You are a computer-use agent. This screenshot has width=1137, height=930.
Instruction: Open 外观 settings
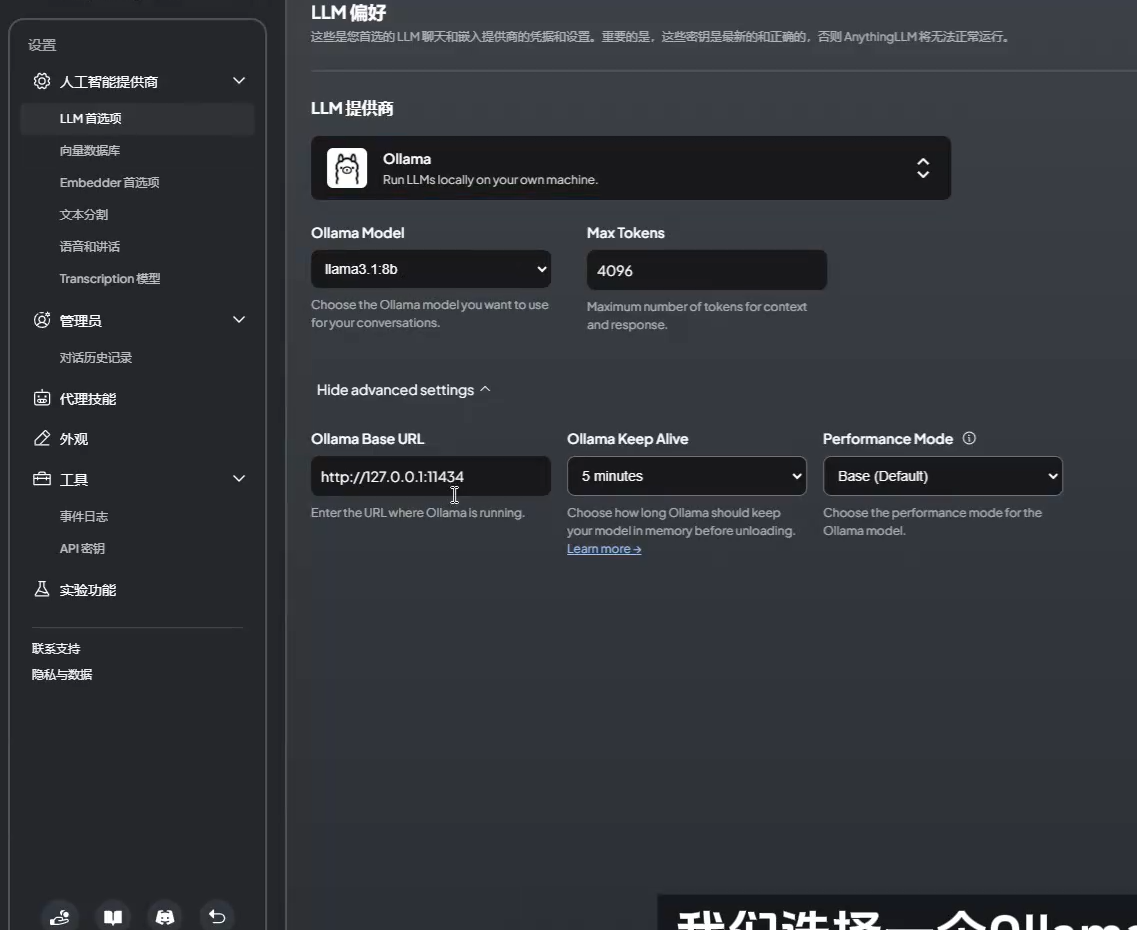click(74, 439)
